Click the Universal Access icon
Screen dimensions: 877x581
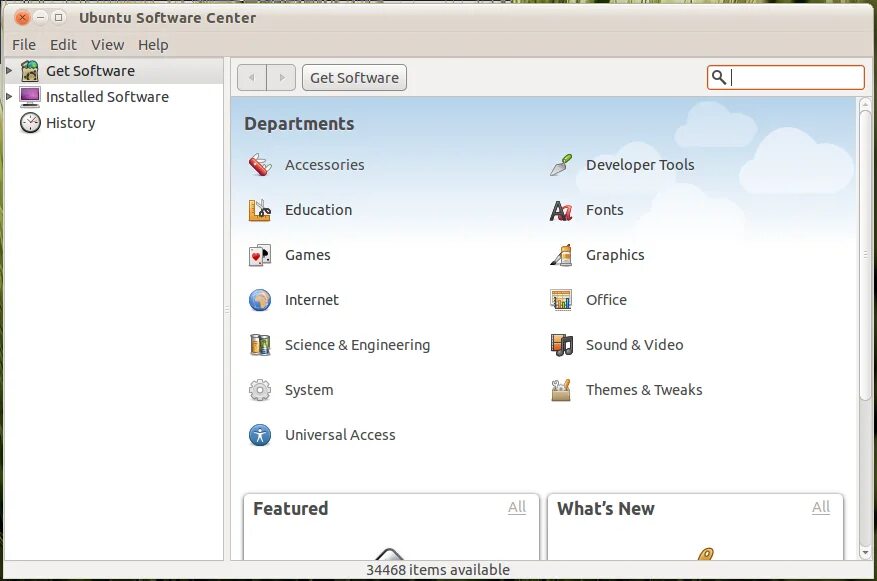point(260,435)
